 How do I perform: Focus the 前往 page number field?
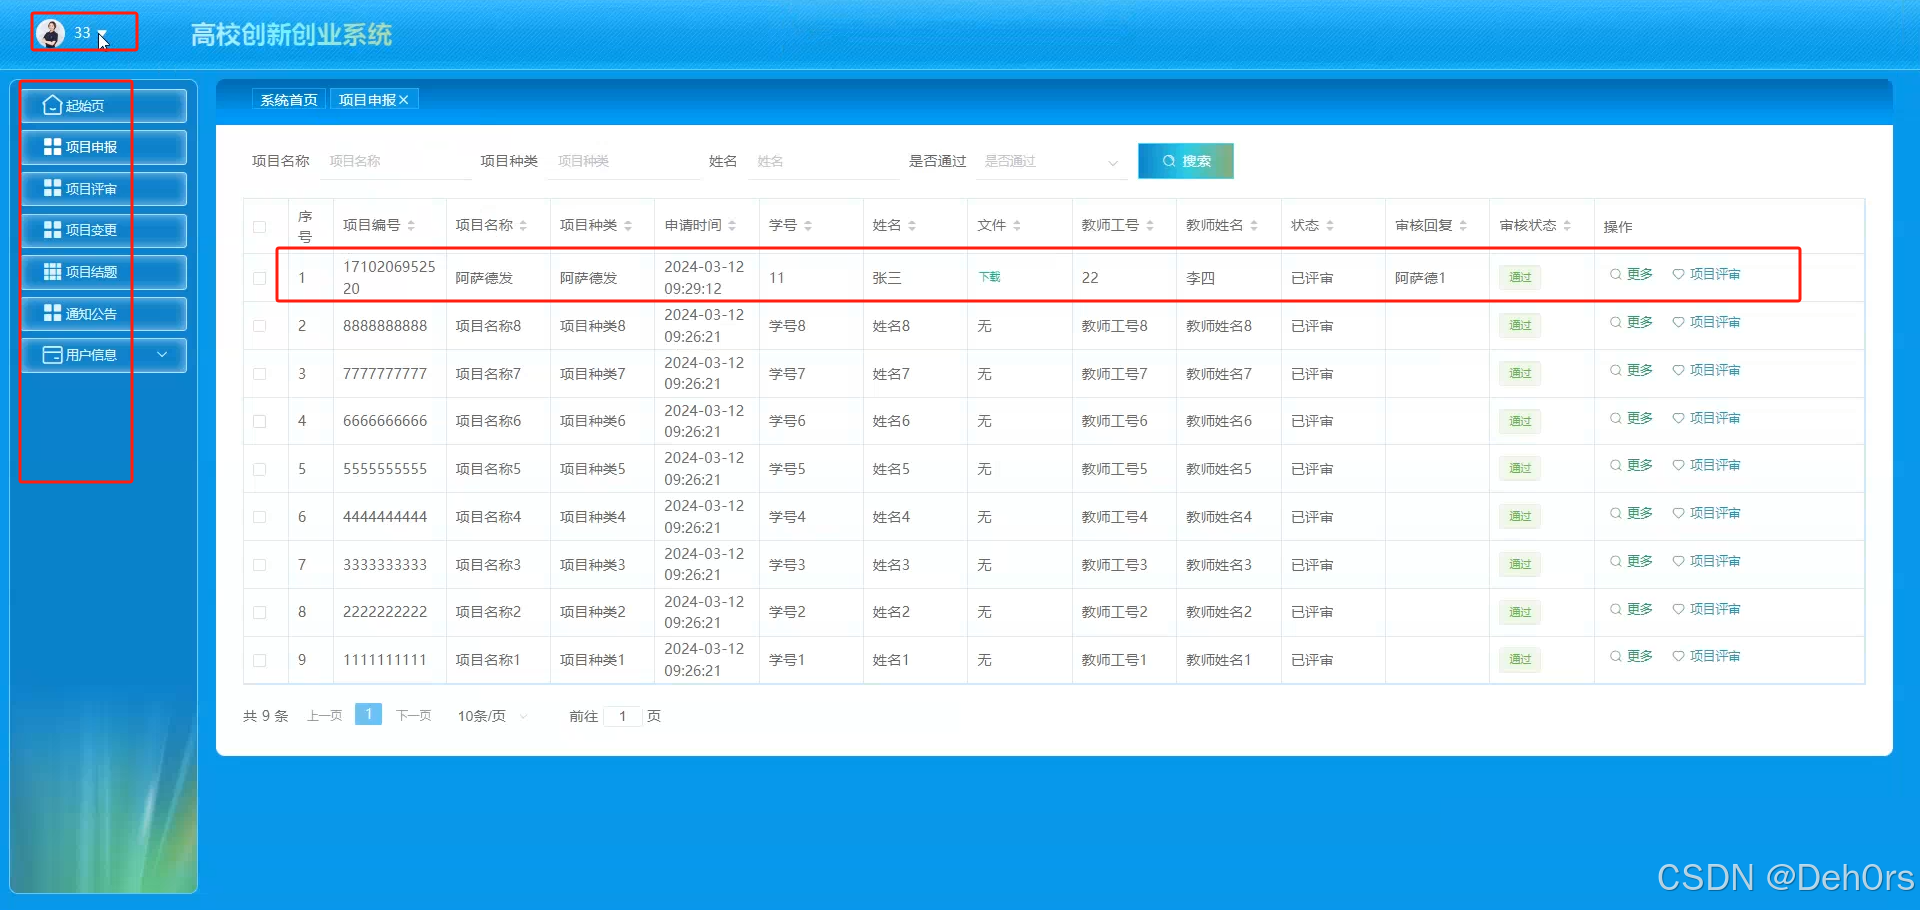(622, 716)
